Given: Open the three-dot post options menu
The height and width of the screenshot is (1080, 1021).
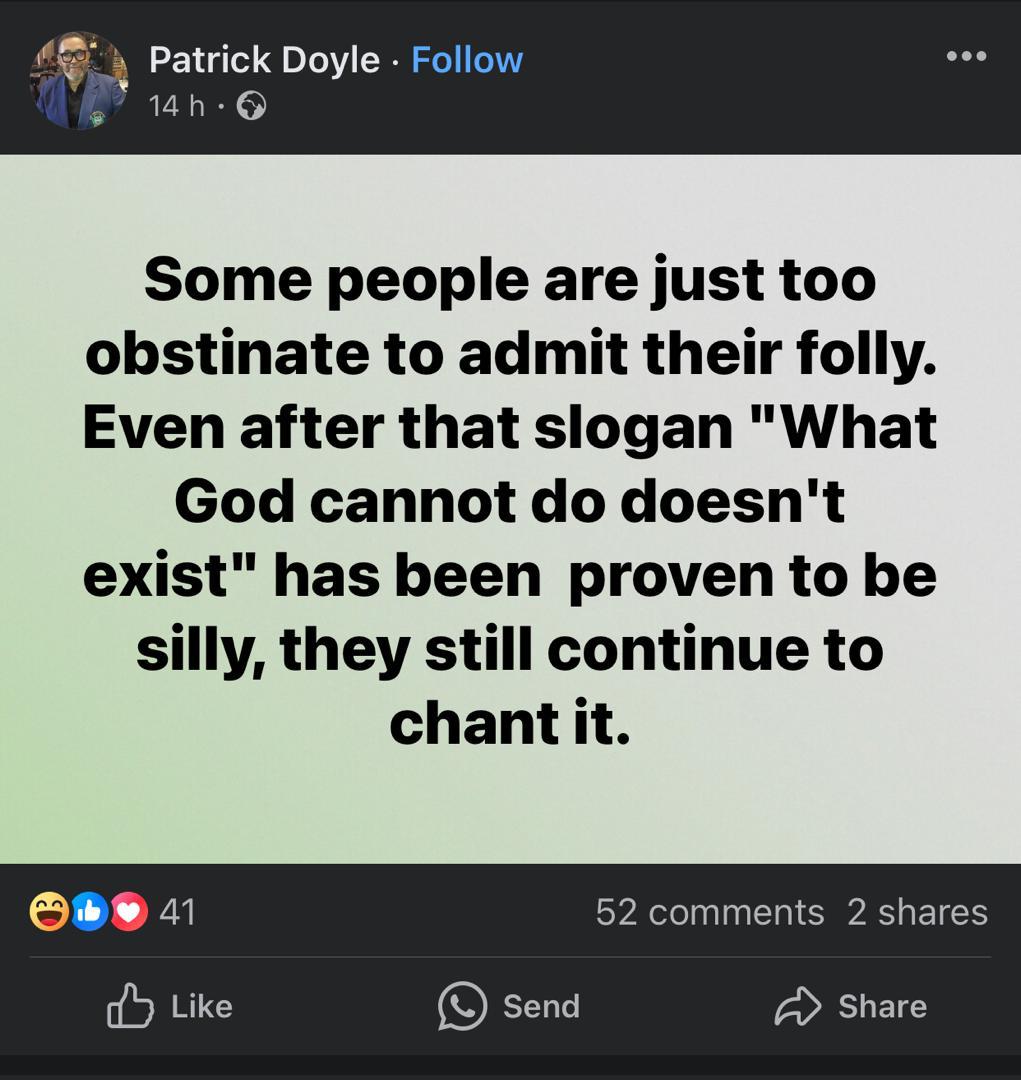Looking at the screenshot, I should point(966,56).
